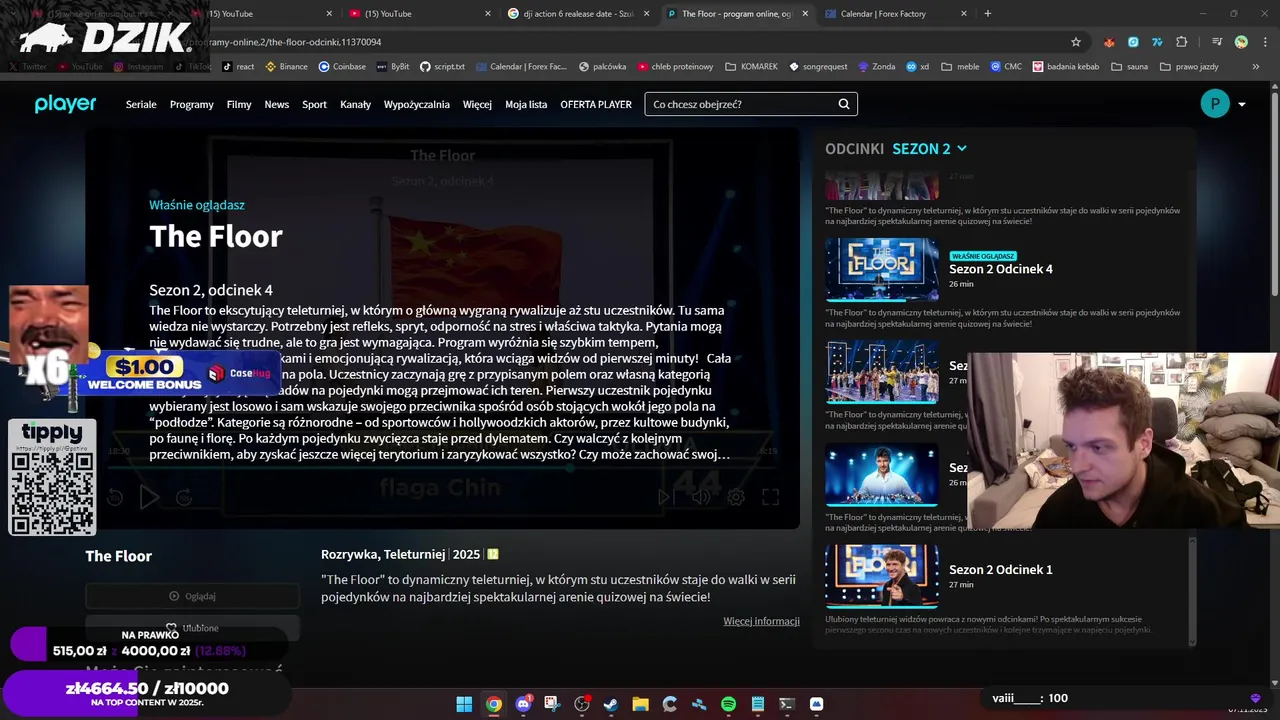Open a new browser tab
Screen dimensions: 1280x720
point(988,14)
